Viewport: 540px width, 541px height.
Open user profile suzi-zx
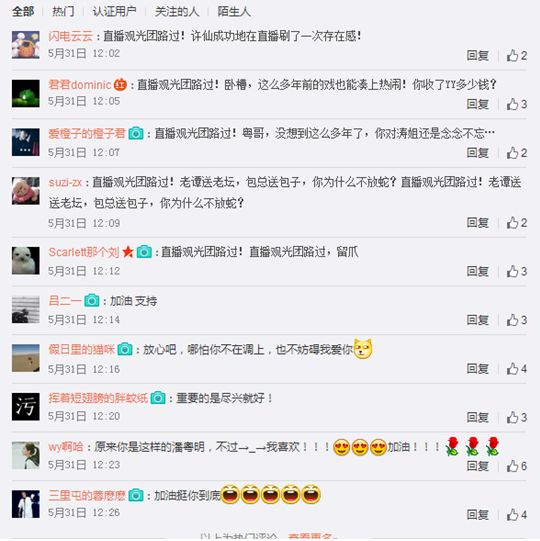[x=65, y=182]
